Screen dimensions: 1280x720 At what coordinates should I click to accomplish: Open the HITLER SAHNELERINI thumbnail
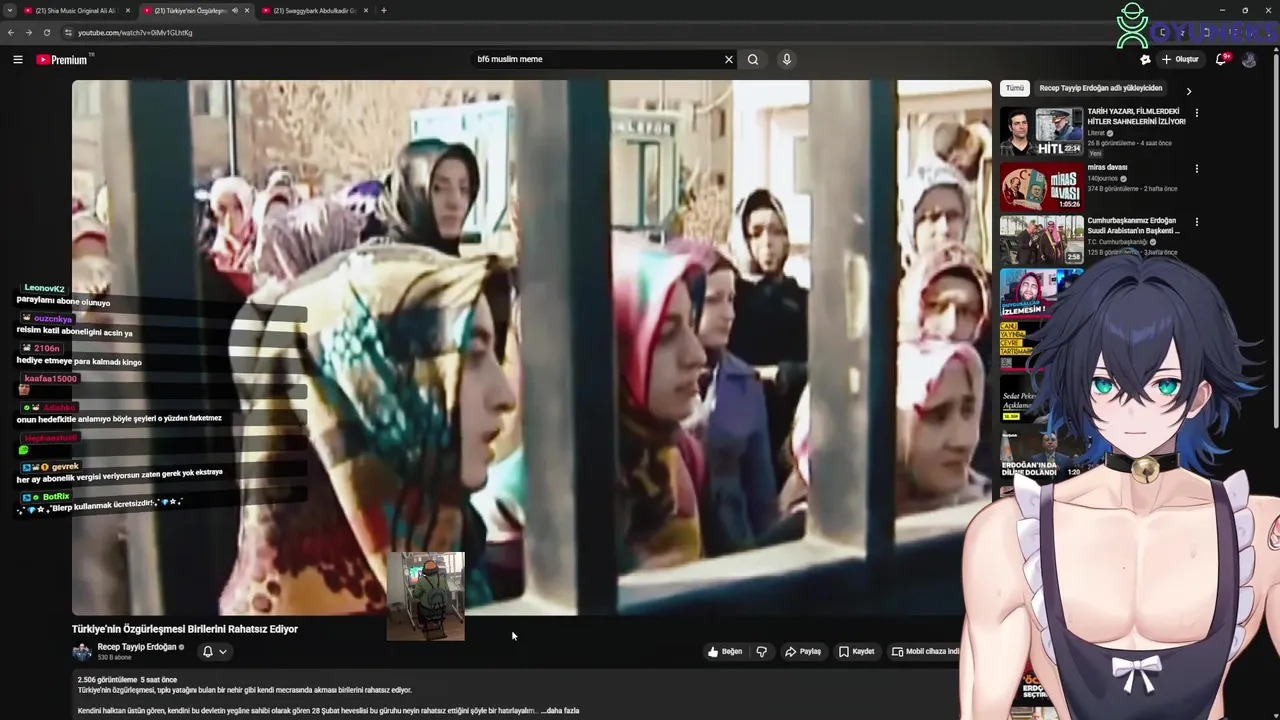point(1042,132)
